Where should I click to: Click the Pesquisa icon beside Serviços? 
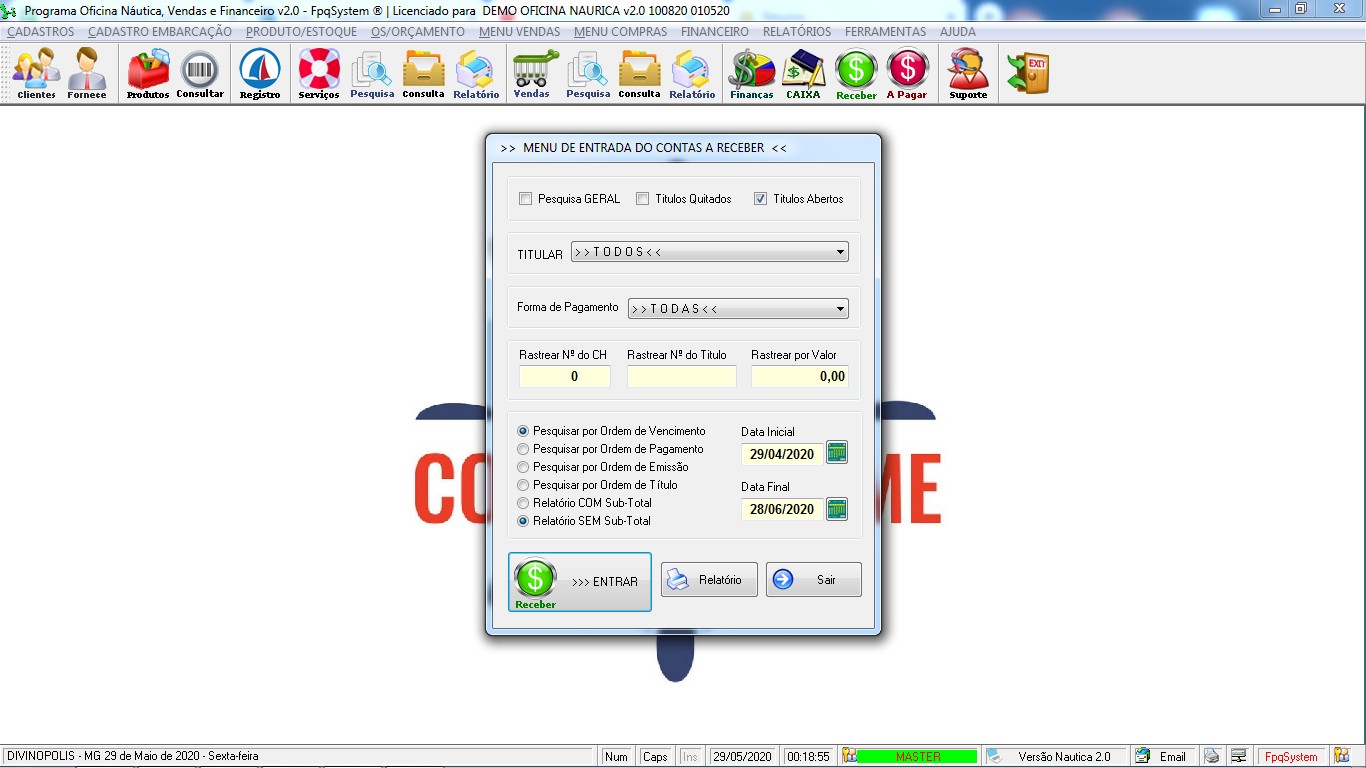[372, 74]
